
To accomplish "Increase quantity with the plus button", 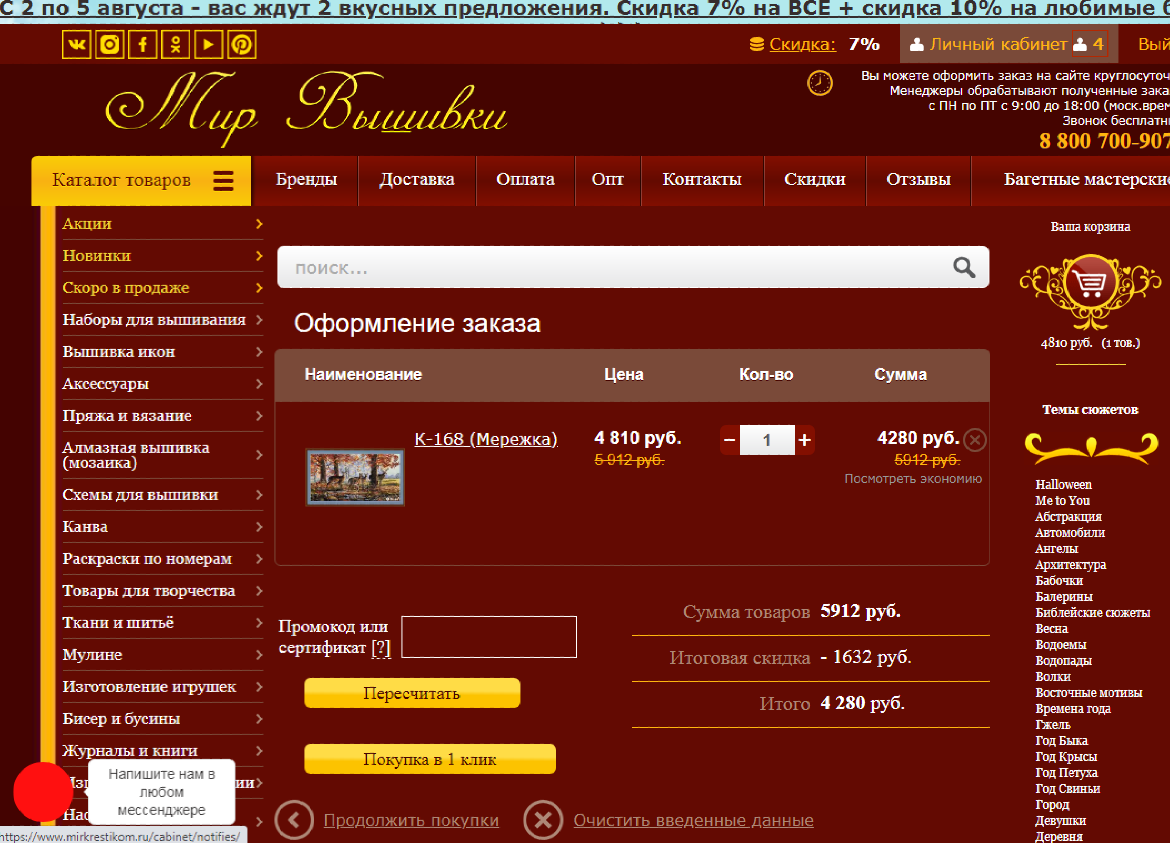I will click(x=805, y=440).
